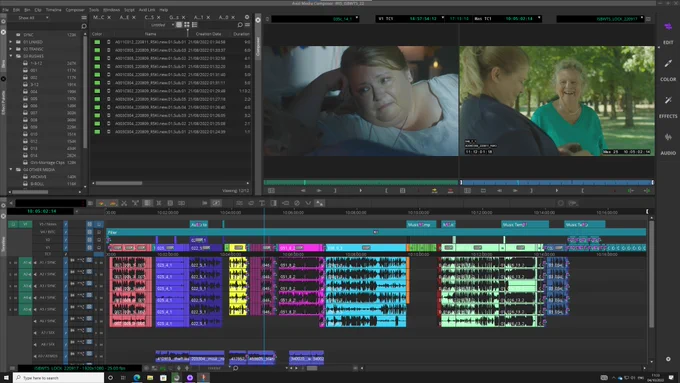Open the B-ROLL bin
This screenshot has width=680, height=383.
pyautogui.click(x=37, y=184)
